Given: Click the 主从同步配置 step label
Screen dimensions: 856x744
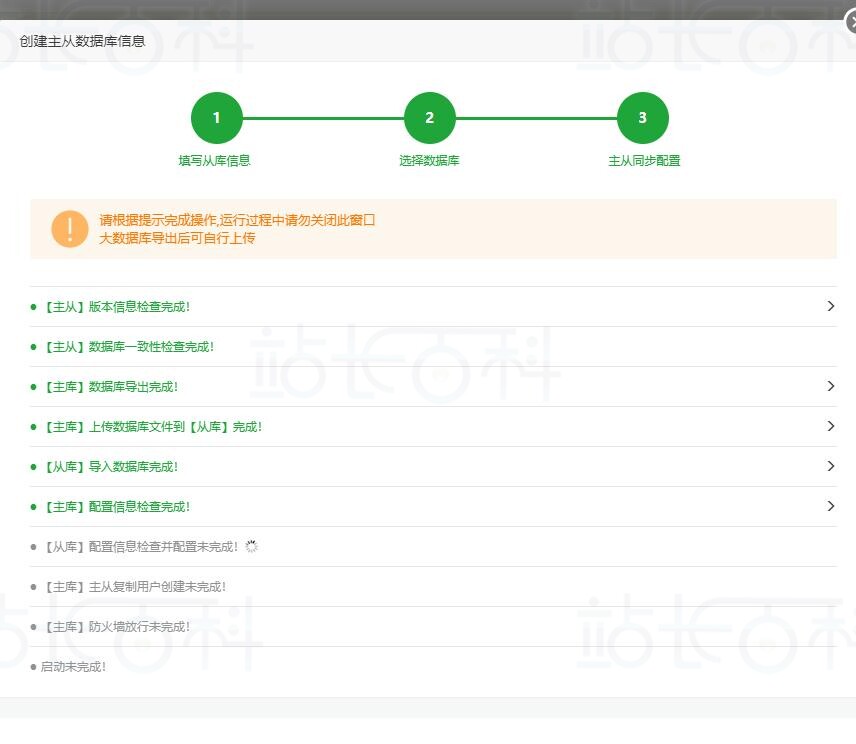Looking at the screenshot, I should pyautogui.click(x=643, y=161).
